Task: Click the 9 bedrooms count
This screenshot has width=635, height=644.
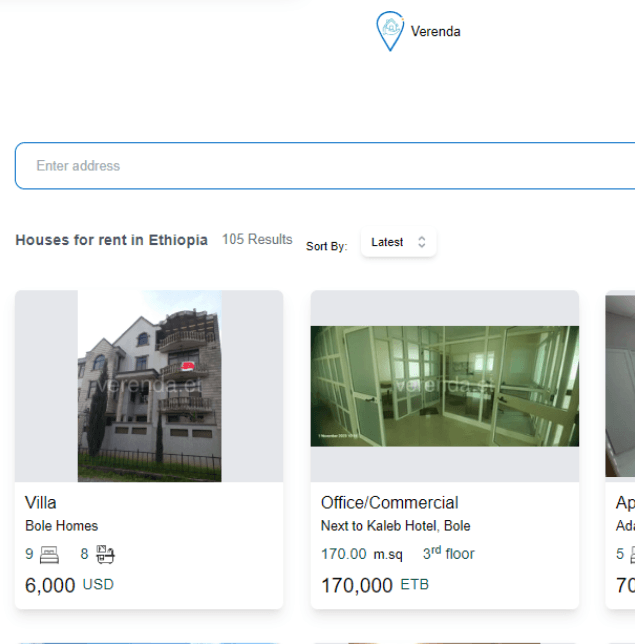Action: (x=29, y=554)
